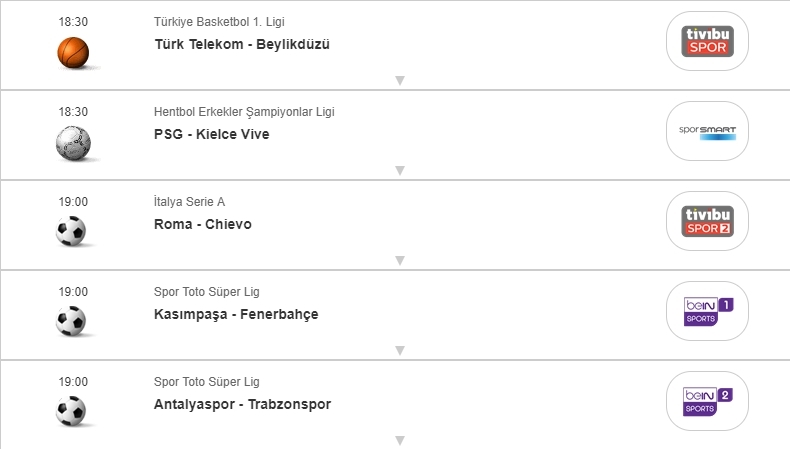Expand details under PSG - Kielce Vive
This screenshot has width=790, height=449.
[399, 170]
